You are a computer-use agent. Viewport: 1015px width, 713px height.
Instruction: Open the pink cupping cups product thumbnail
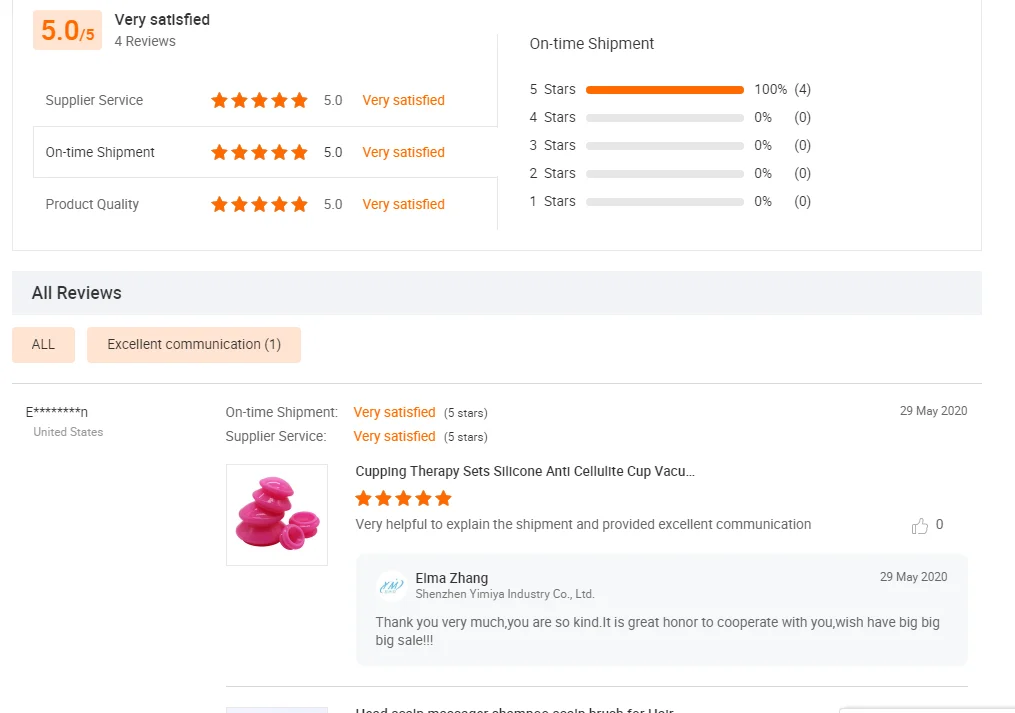(x=277, y=515)
